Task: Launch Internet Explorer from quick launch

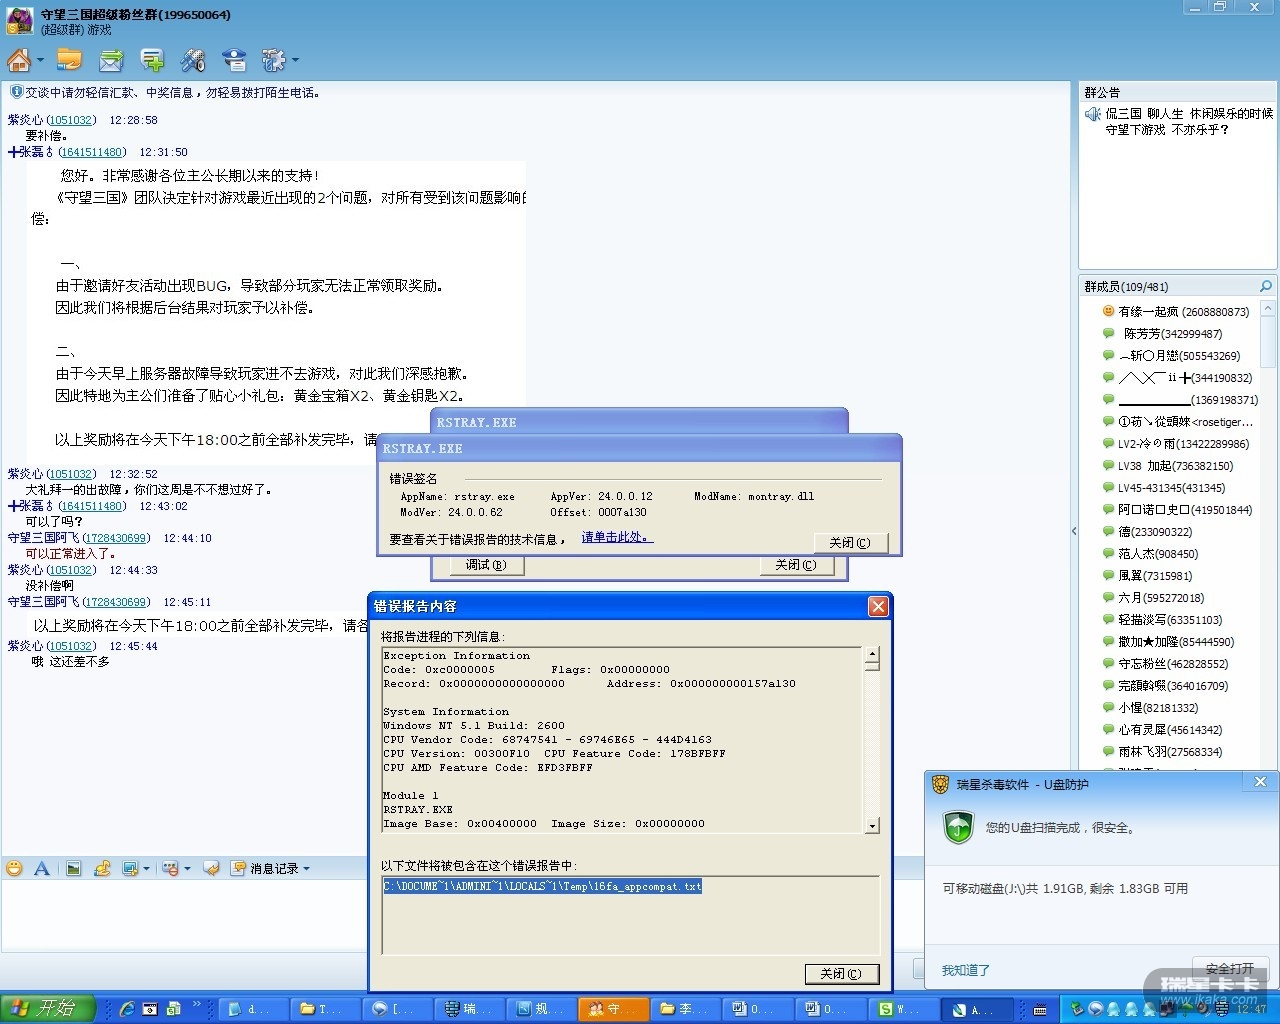Action: 127,1009
